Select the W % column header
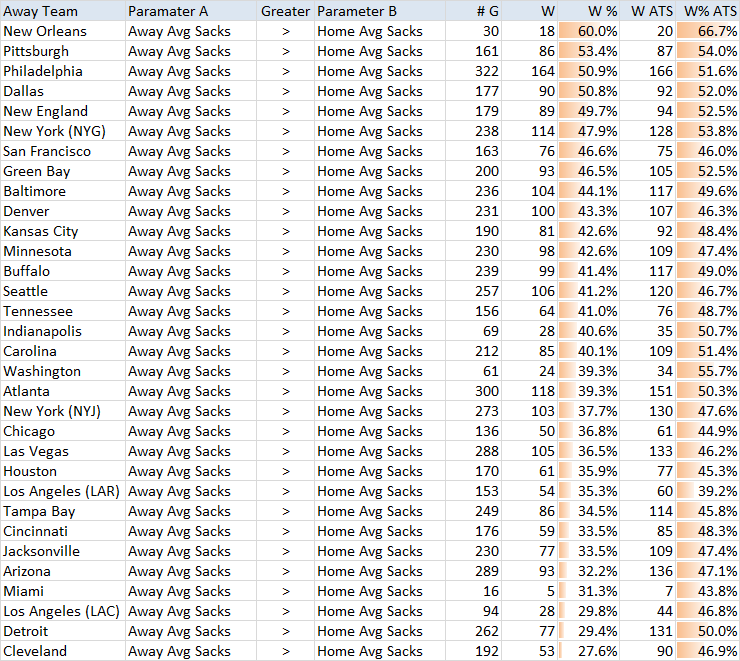This screenshot has height=661, width=740. tap(589, 10)
